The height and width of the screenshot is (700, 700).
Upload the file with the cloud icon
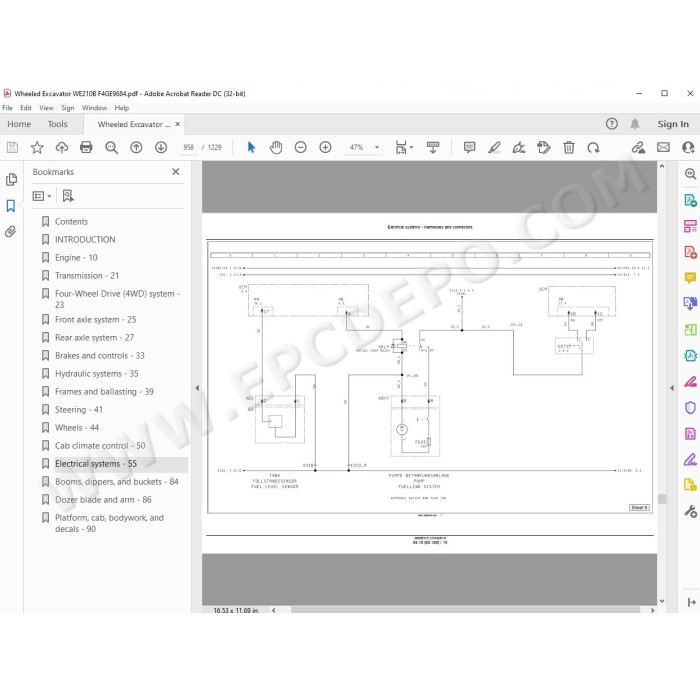tap(62, 147)
